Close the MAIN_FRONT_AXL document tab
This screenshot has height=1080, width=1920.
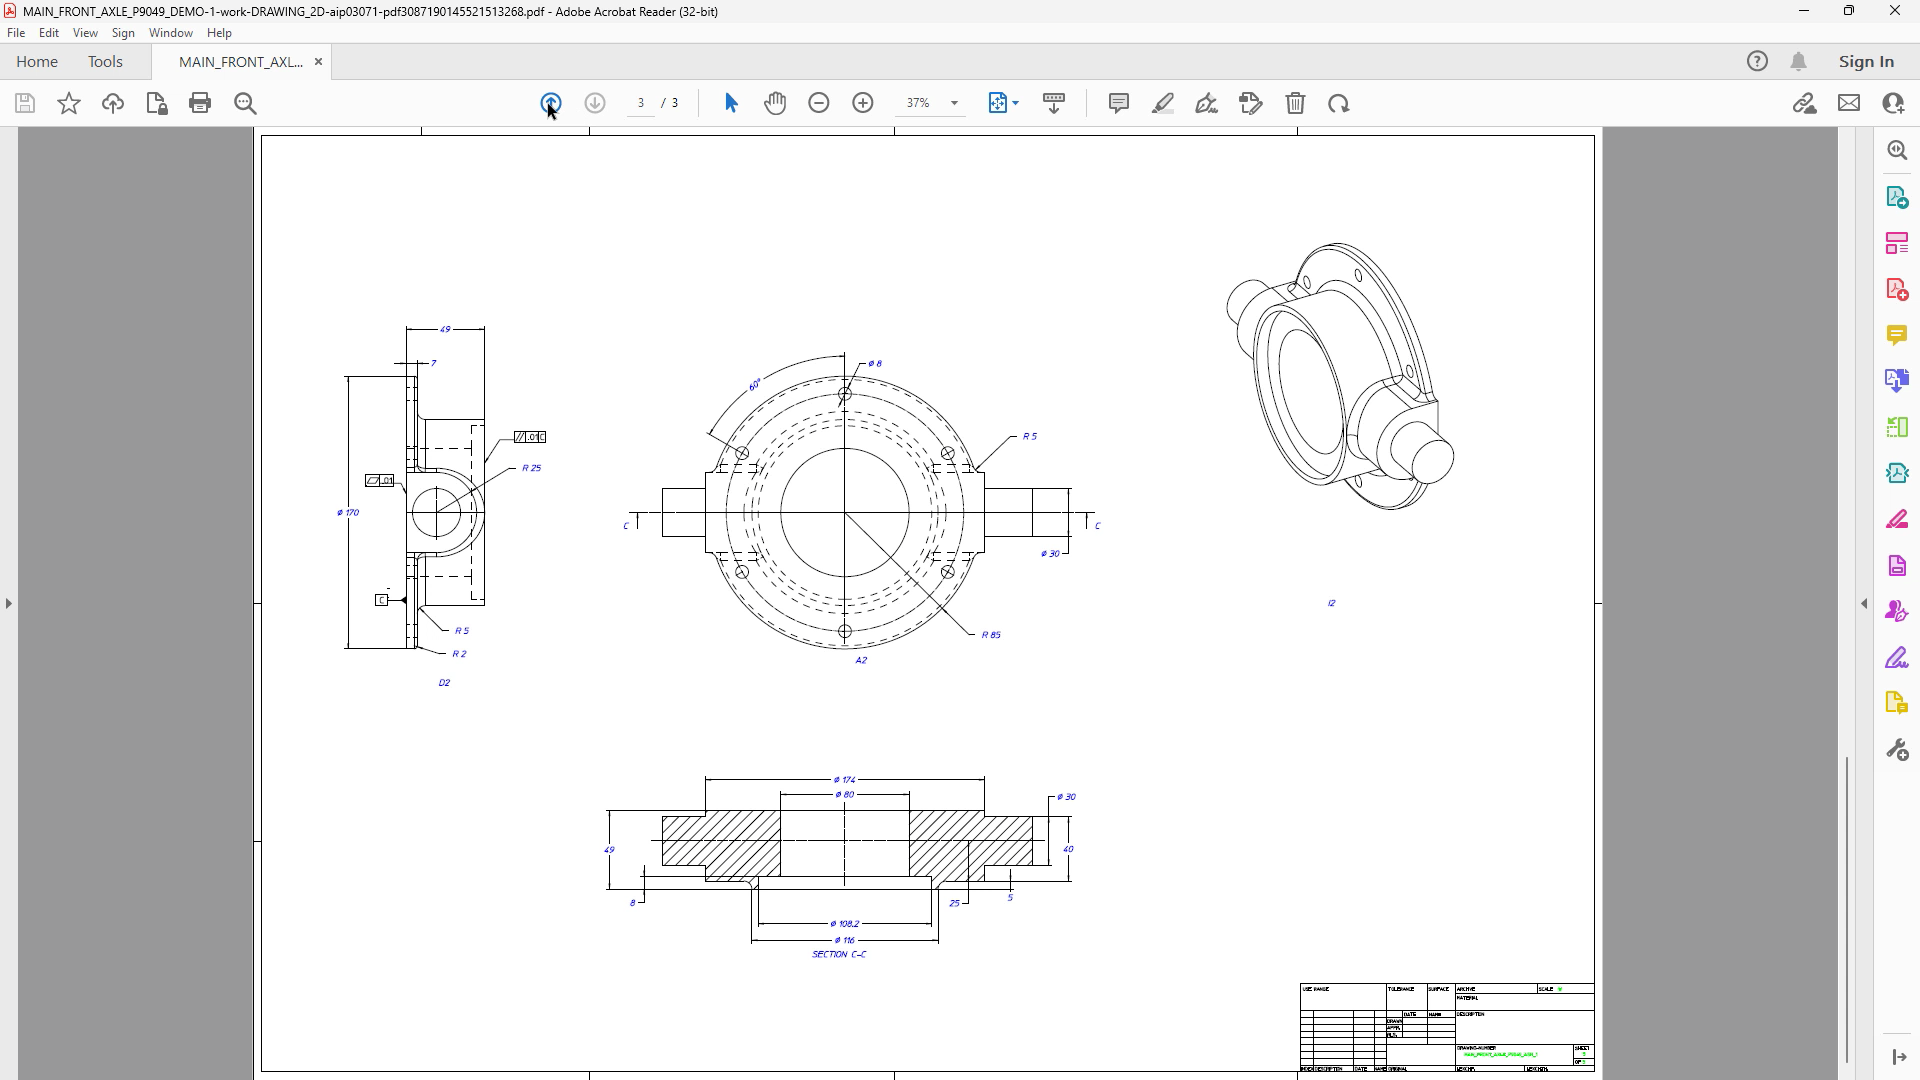(x=318, y=61)
